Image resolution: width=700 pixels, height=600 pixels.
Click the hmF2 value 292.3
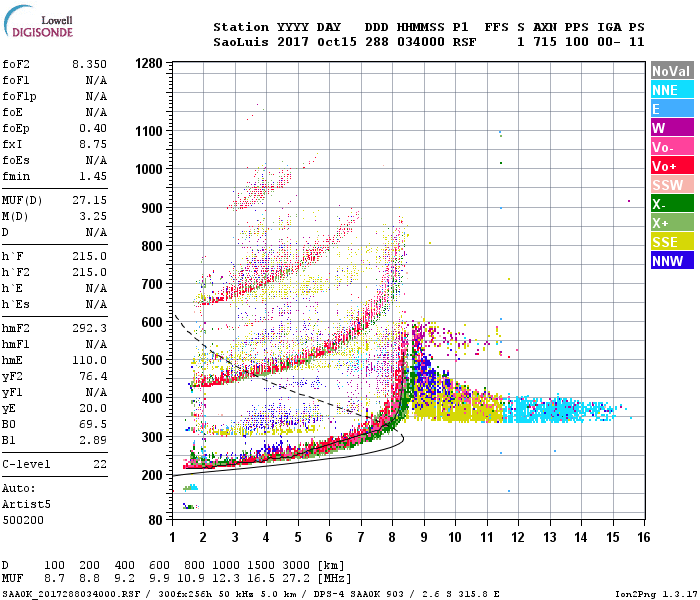pyautogui.click(x=89, y=328)
